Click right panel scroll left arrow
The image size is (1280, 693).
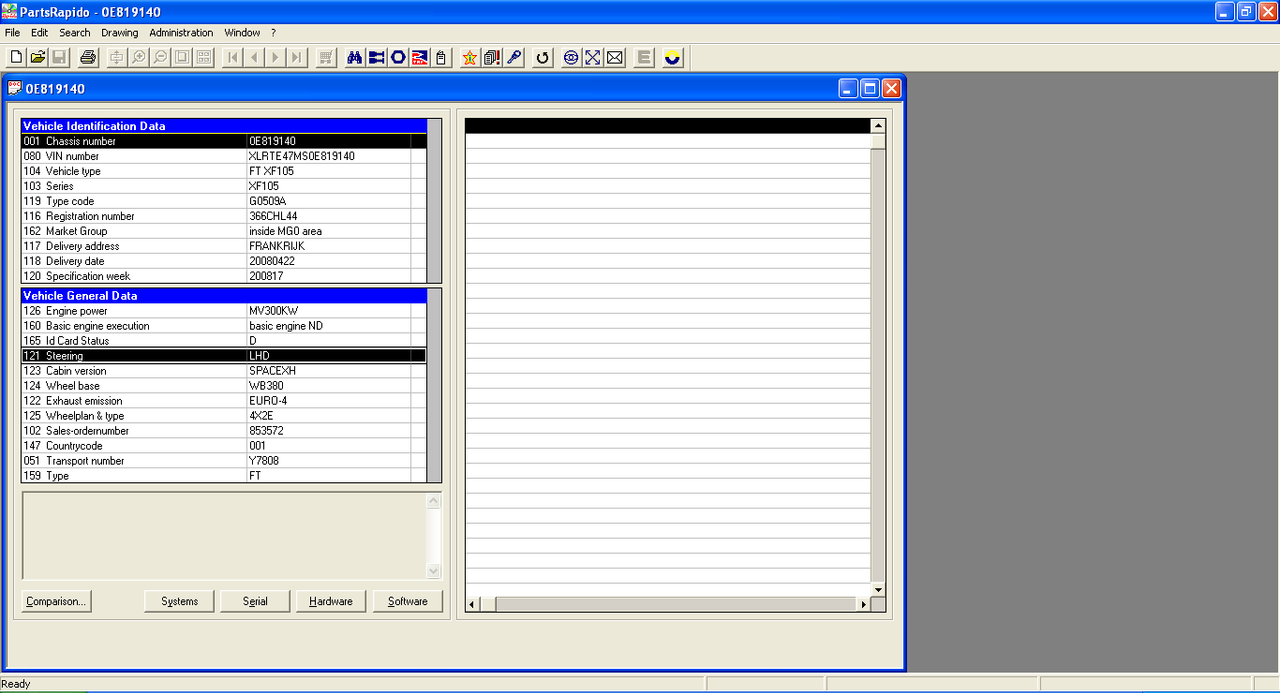(x=473, y=605)
